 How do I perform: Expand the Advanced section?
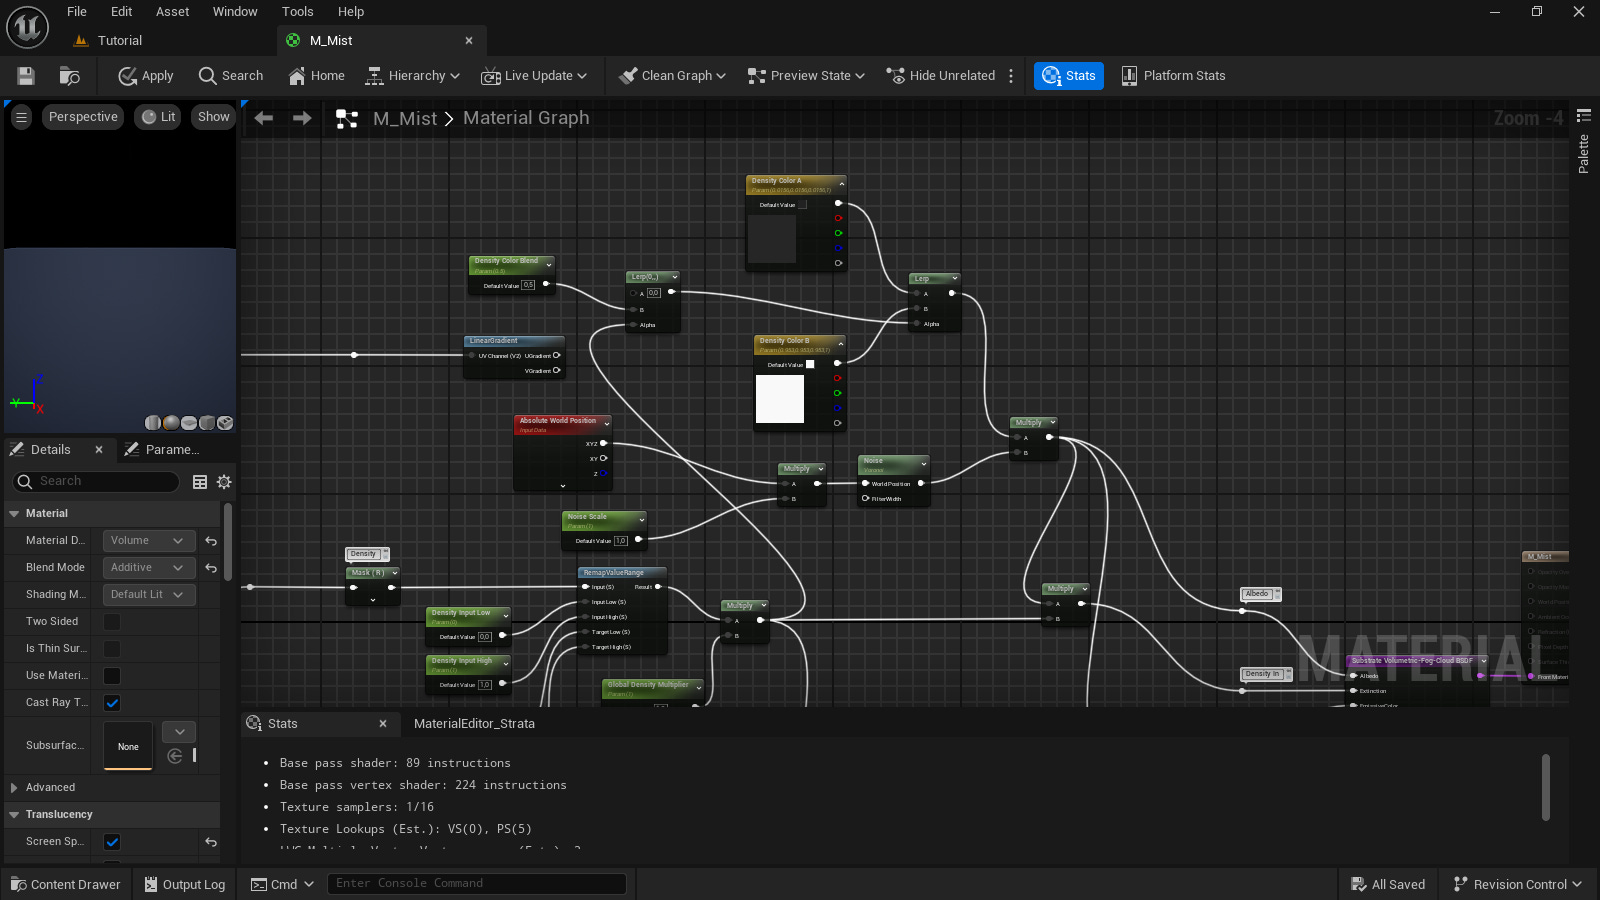(x=14, y=788)
